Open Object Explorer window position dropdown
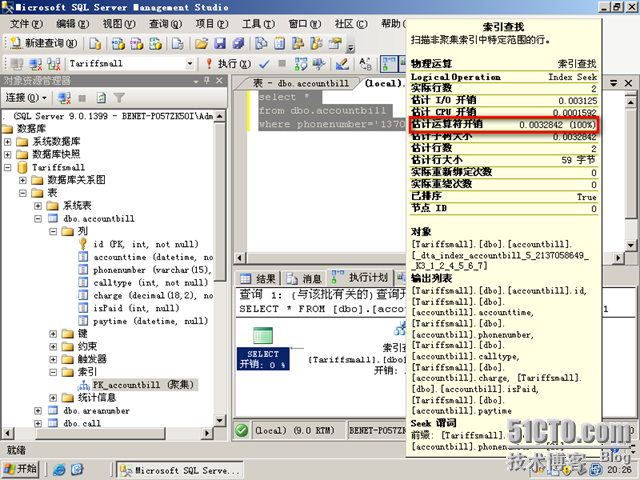The width and height of the screenshot is (640, 480). [196, 81]
